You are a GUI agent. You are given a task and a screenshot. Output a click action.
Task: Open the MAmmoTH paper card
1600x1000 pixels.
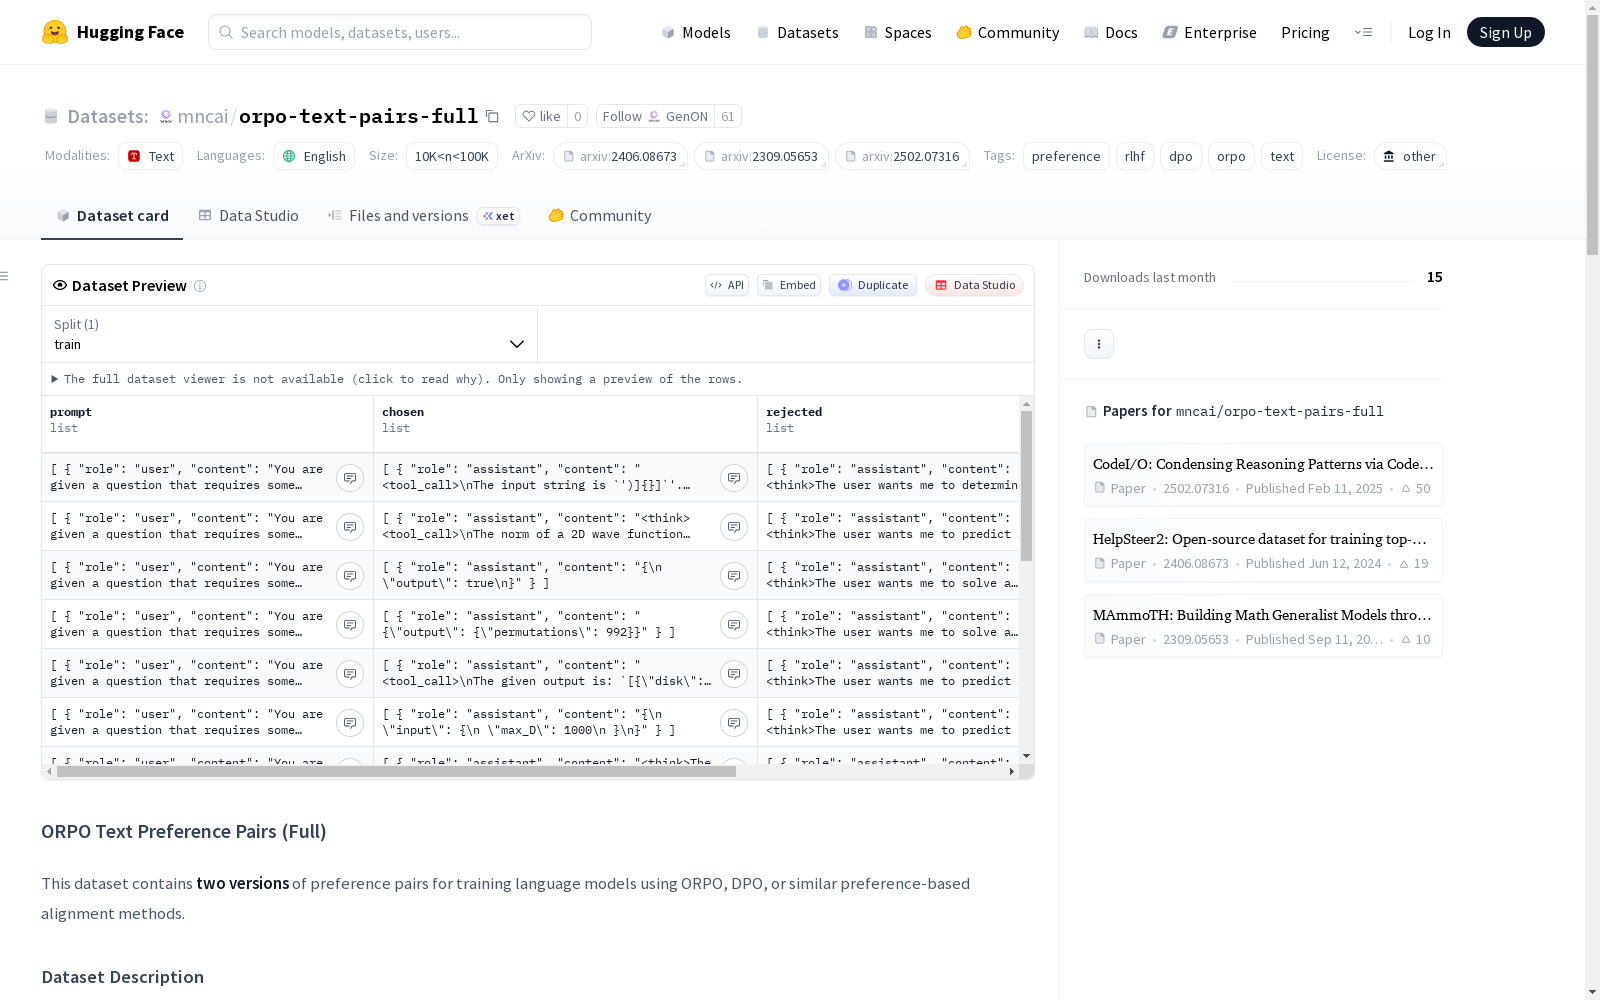(1263, 626)
